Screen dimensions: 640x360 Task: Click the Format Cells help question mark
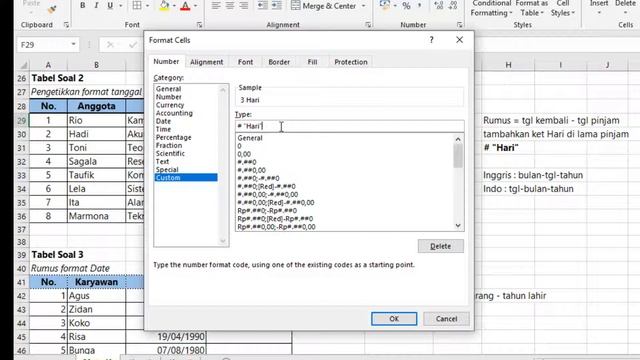point(431,40)
